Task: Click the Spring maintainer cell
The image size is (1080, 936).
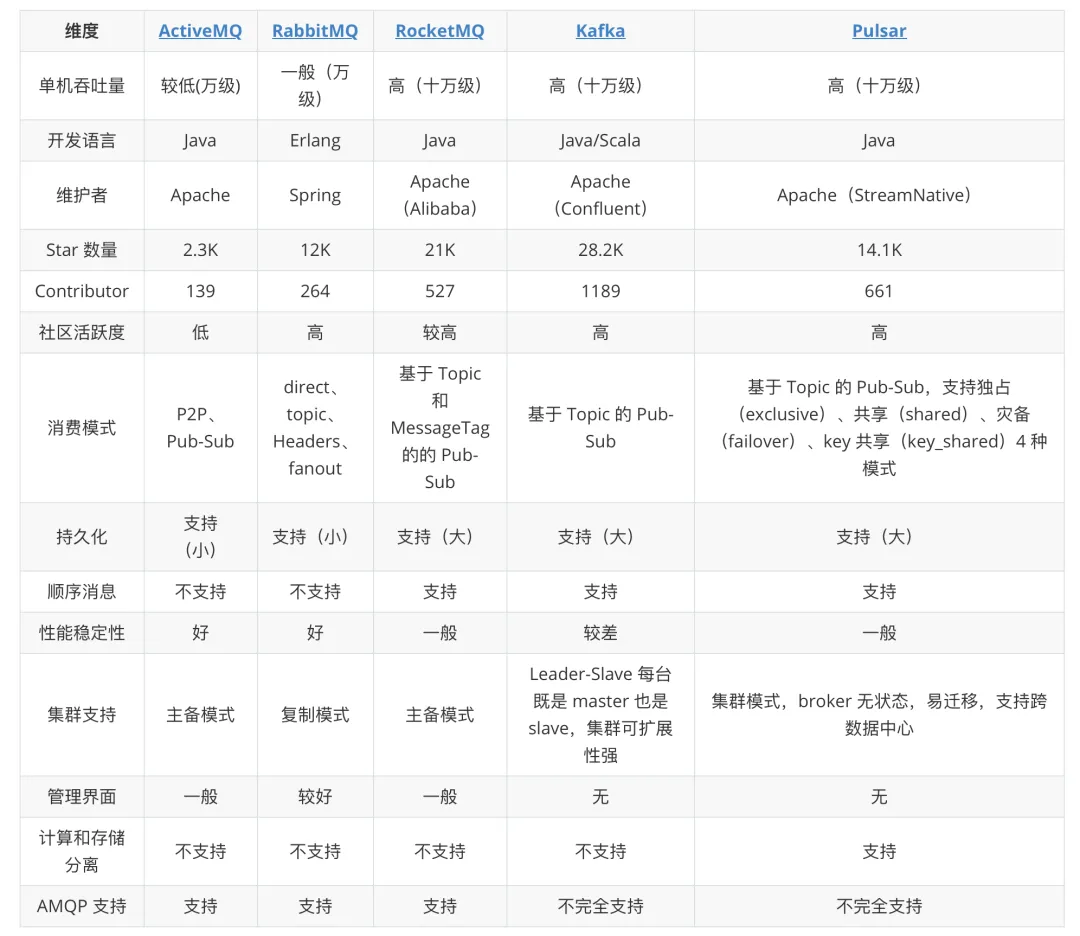Action: tap(315, 196)
